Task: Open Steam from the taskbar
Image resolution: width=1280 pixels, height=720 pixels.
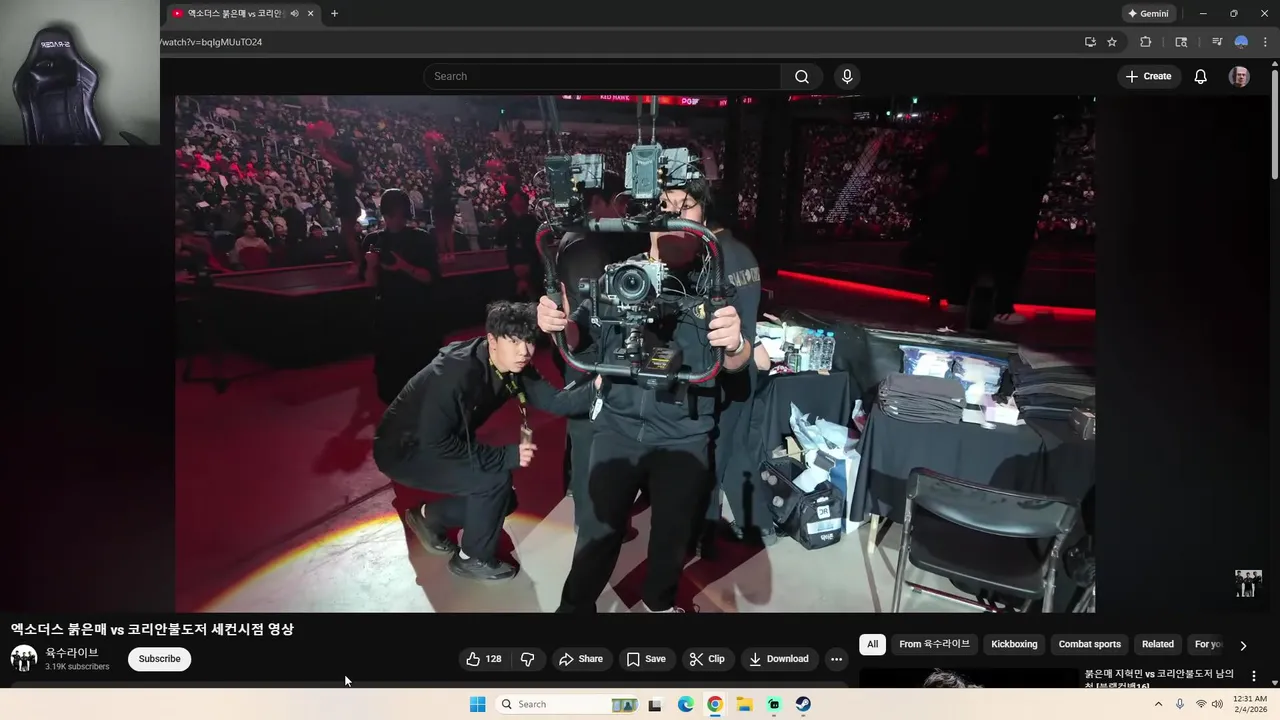Action: (804, 704)
